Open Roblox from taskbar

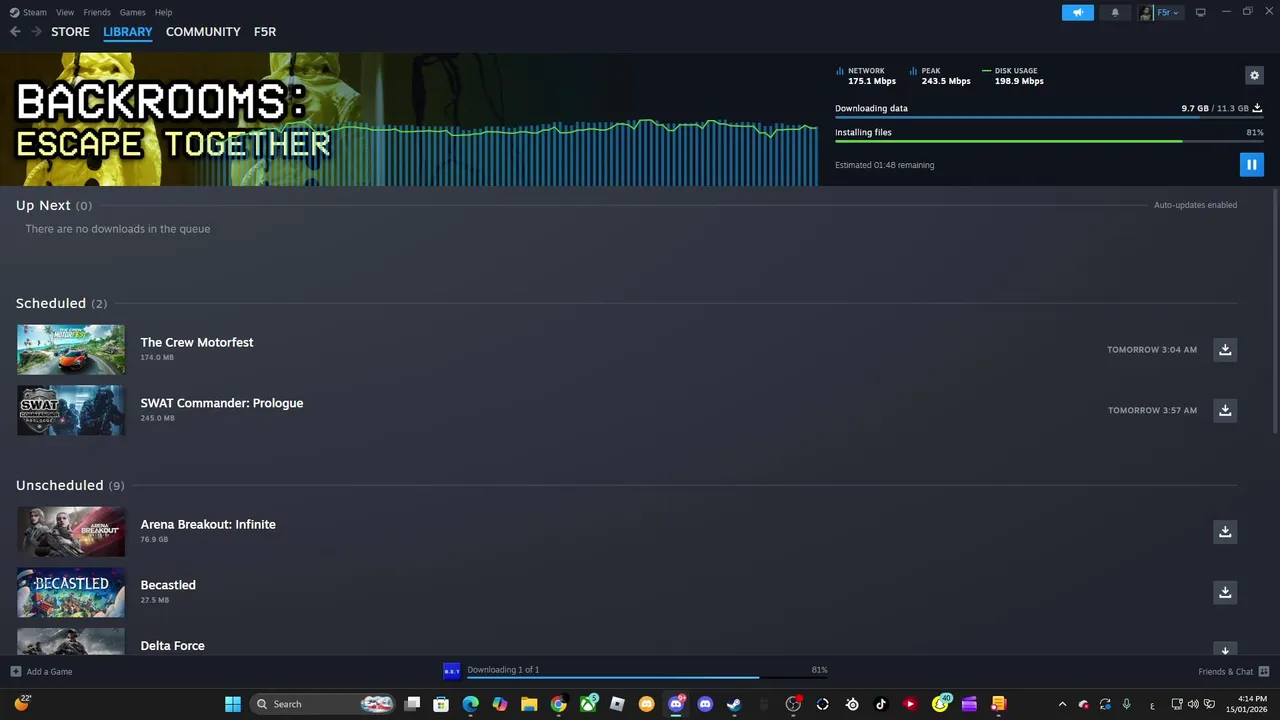617,704
